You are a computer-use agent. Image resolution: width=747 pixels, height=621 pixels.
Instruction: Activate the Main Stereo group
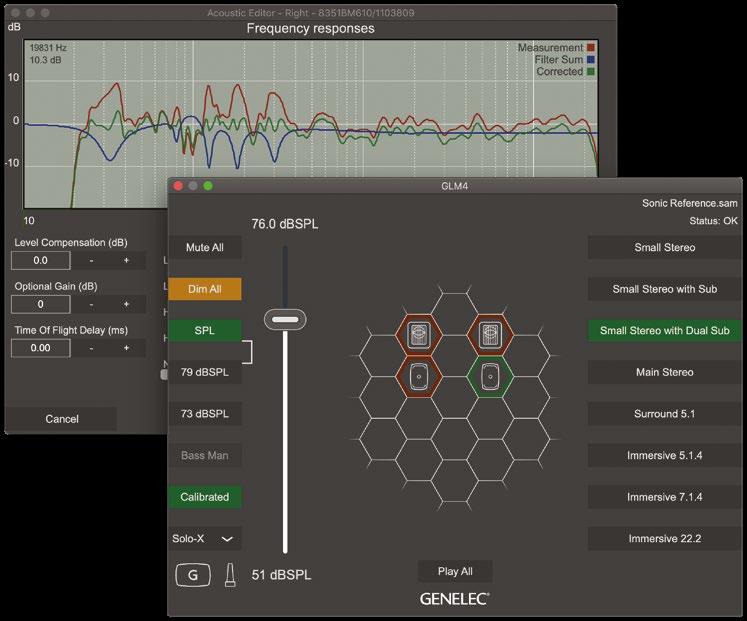[x=665, y=372]
